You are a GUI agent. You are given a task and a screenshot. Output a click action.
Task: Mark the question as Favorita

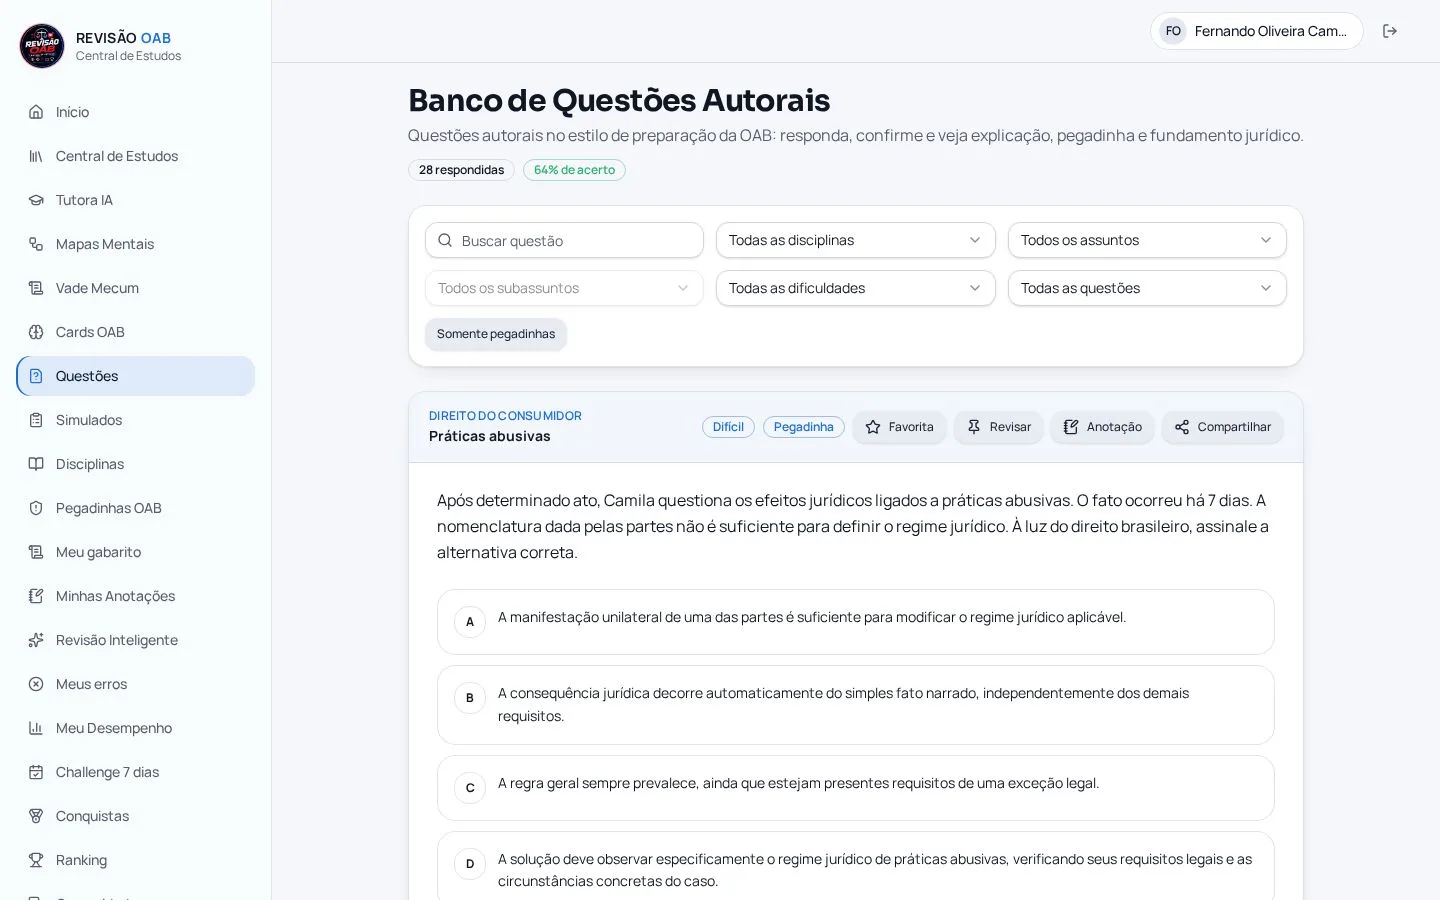coord(899,427)
